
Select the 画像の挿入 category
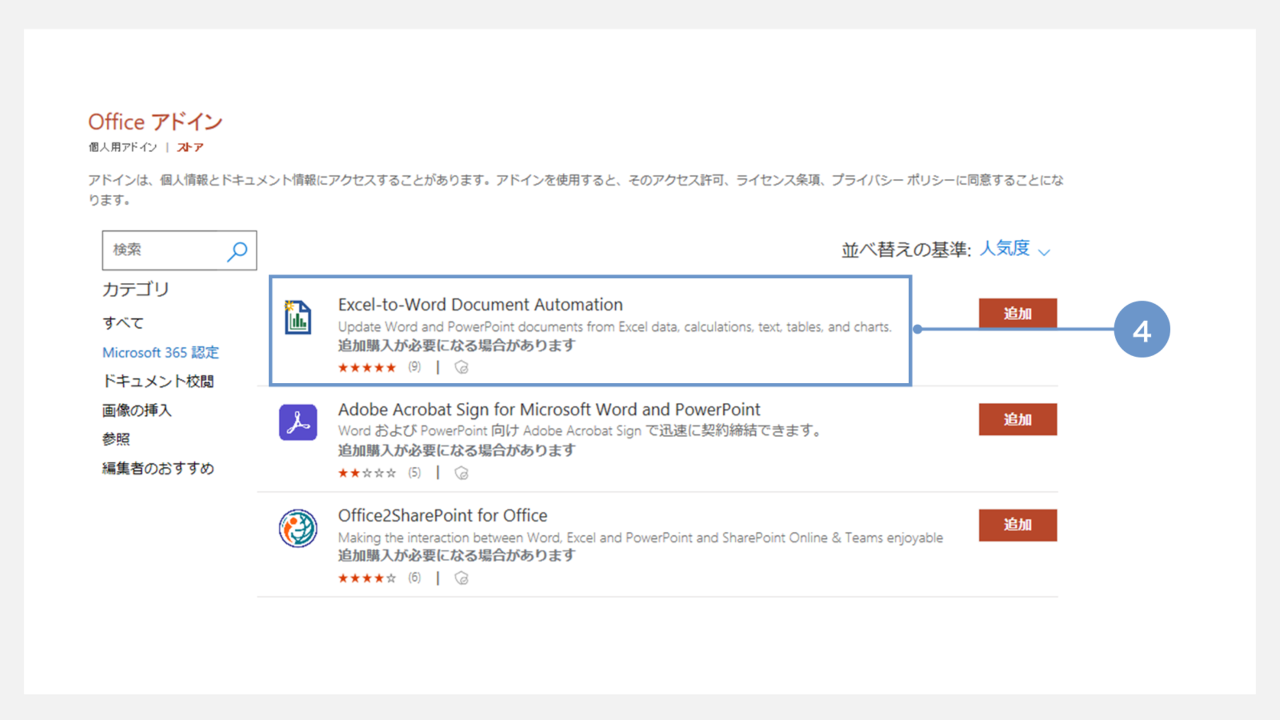point(137,410)
